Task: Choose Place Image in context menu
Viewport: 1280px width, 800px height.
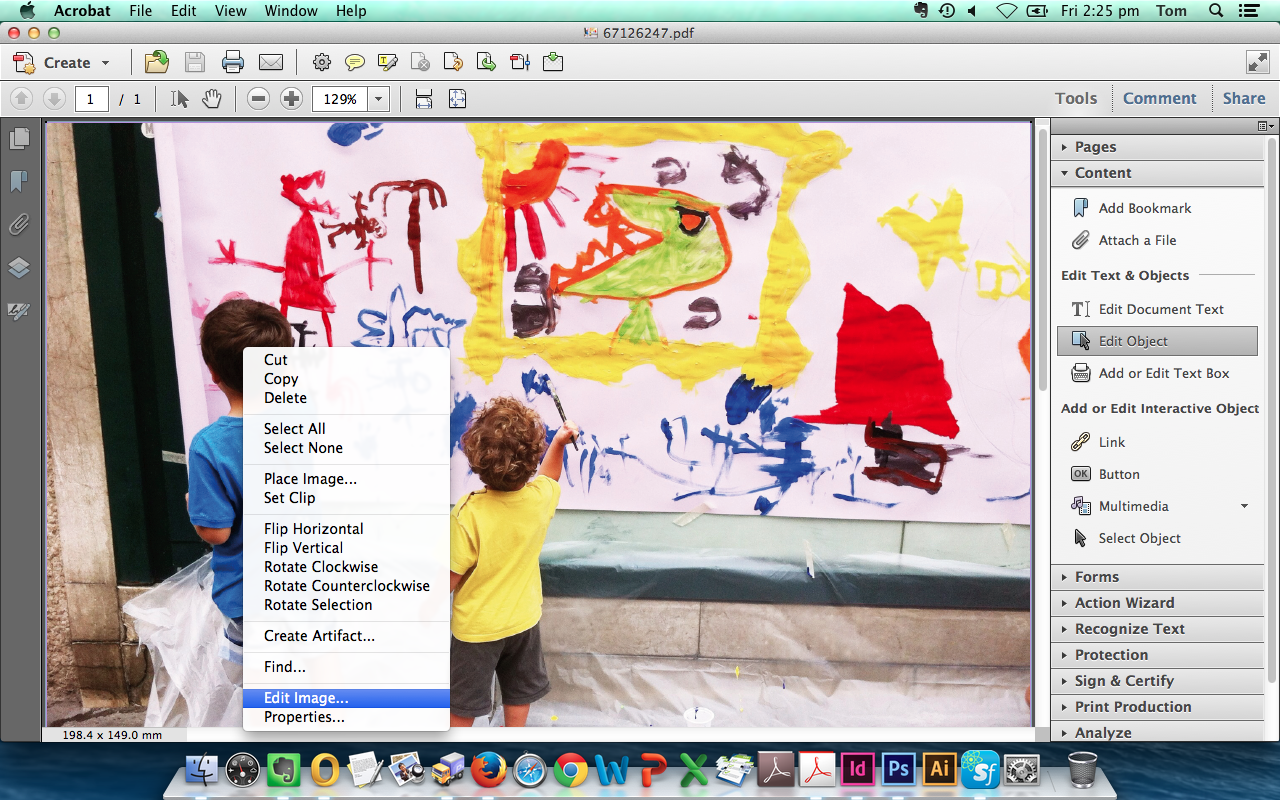Action: pos(346,478)
